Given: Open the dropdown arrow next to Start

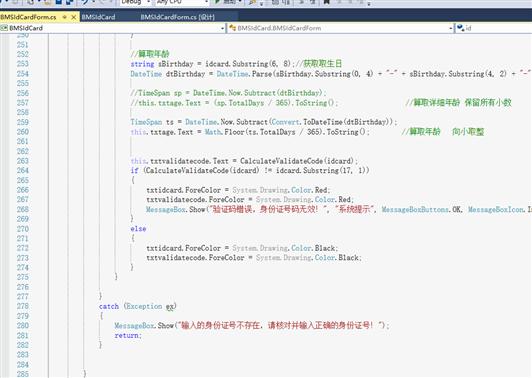Looking at the screenshot, I should pos(240,2).
